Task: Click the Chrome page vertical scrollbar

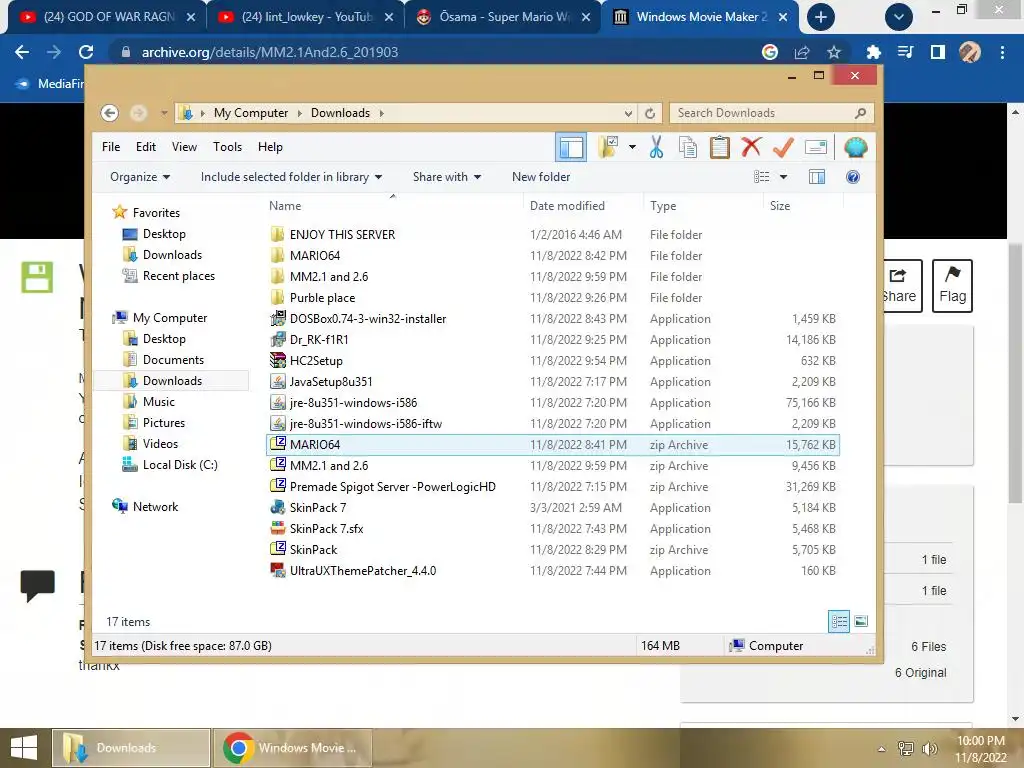Action: tap(1016, 374)
